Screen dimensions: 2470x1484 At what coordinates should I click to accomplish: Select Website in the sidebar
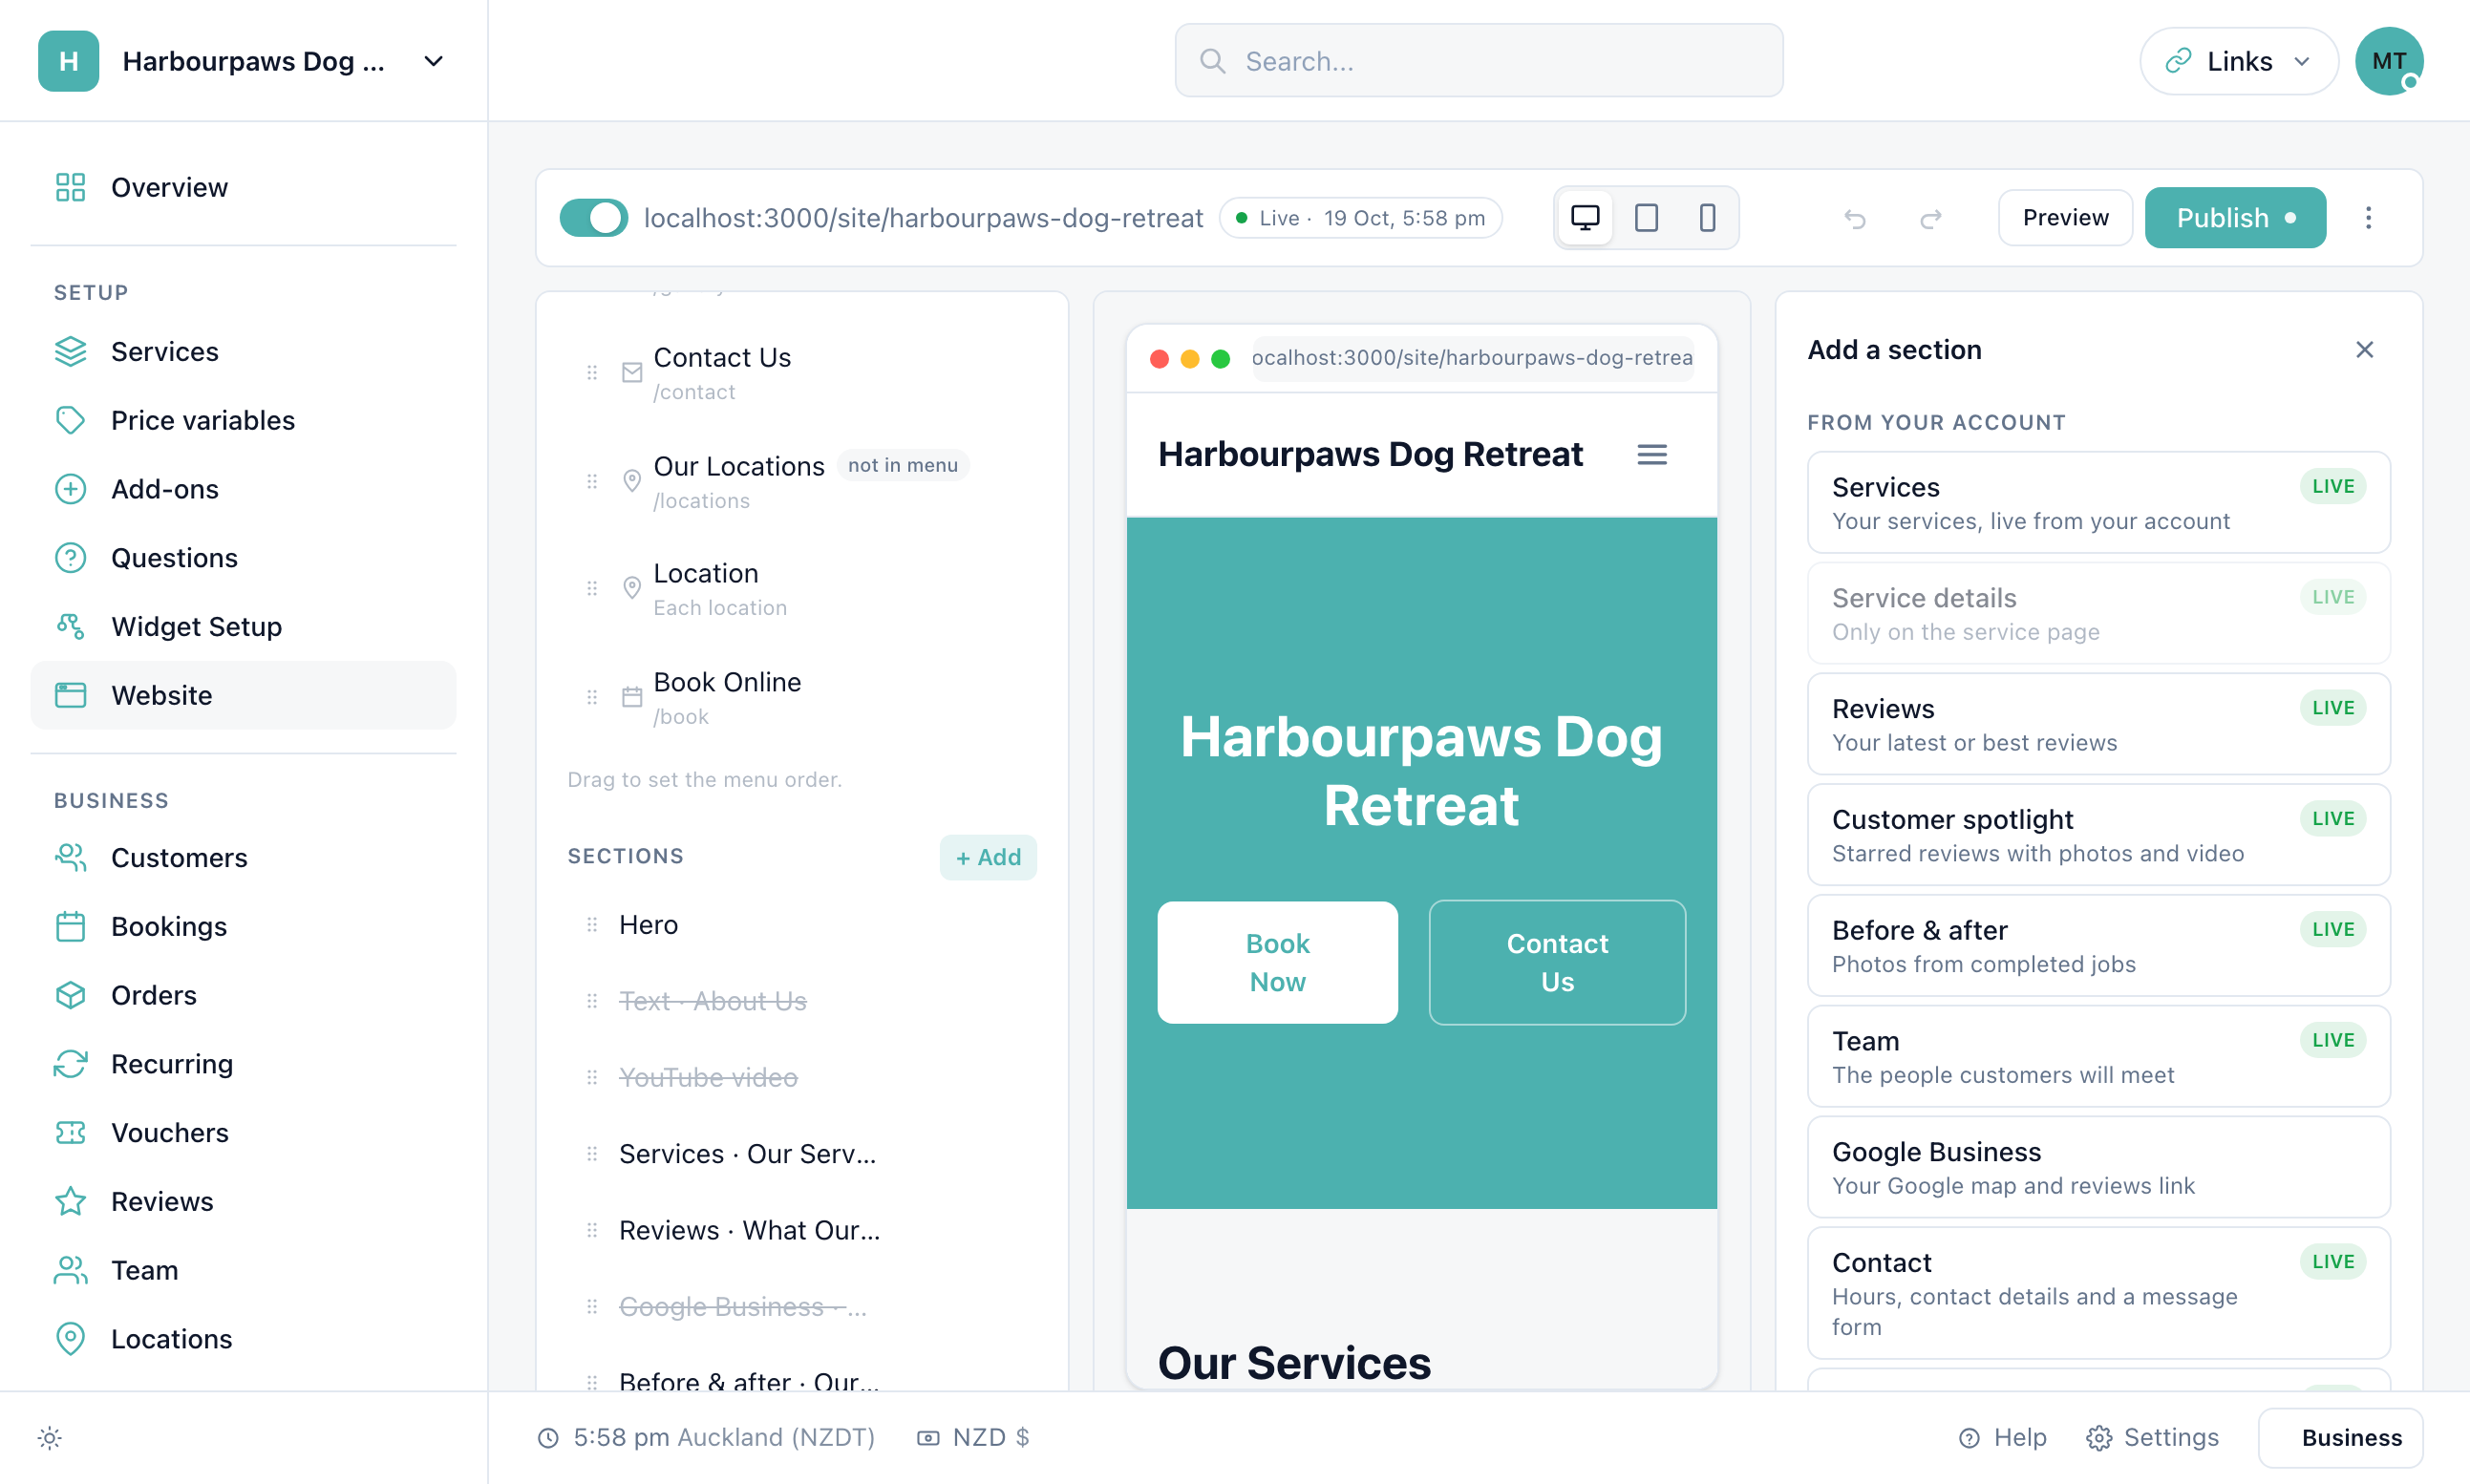243,695
